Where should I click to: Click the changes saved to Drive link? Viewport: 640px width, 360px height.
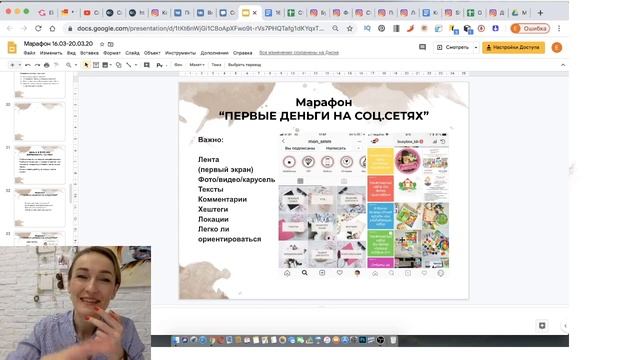point(299,53)
